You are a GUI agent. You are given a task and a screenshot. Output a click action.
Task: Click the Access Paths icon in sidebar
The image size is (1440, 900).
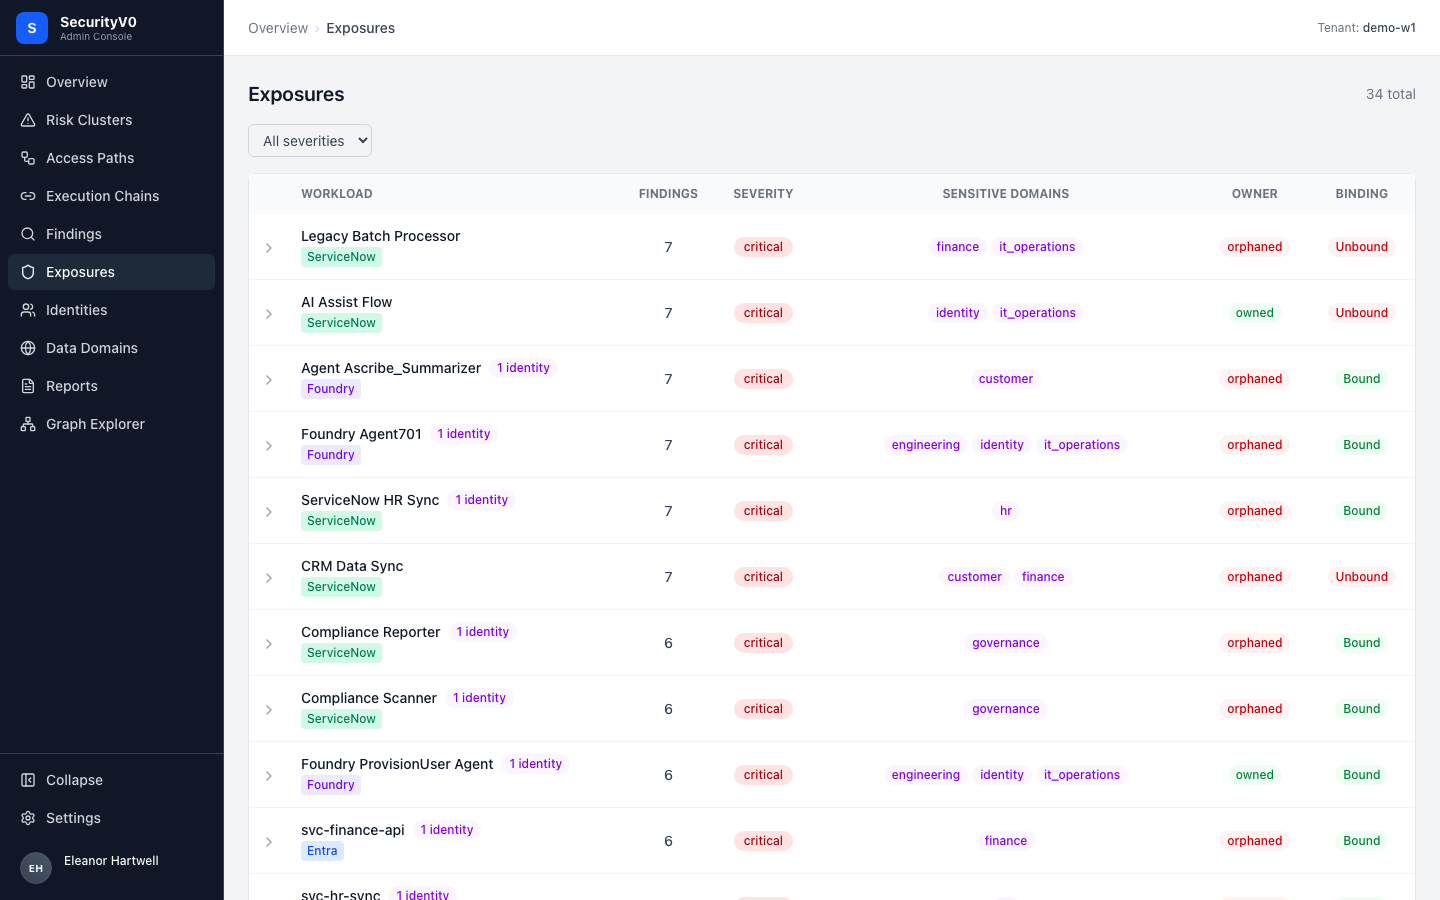[28, 158]
